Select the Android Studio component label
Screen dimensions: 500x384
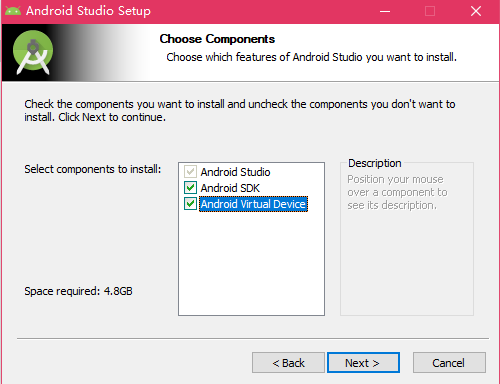(x=235, y=172)
